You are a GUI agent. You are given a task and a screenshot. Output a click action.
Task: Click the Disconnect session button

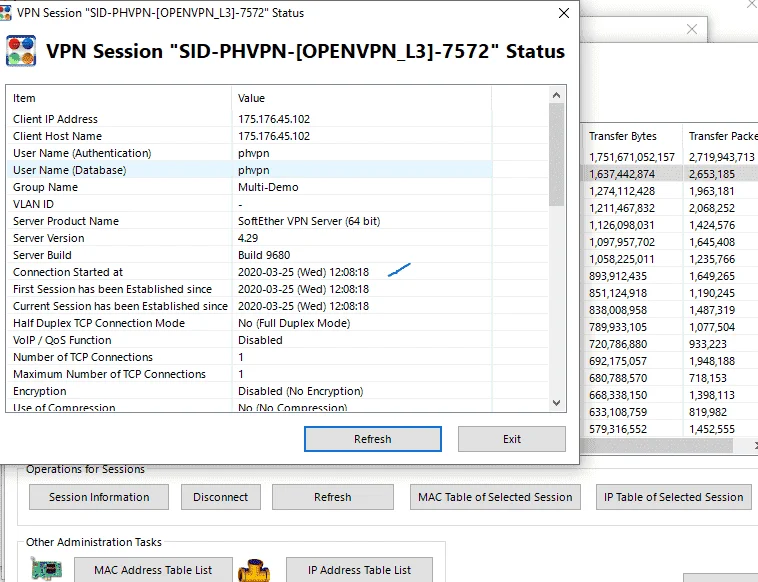pos(220,497)
